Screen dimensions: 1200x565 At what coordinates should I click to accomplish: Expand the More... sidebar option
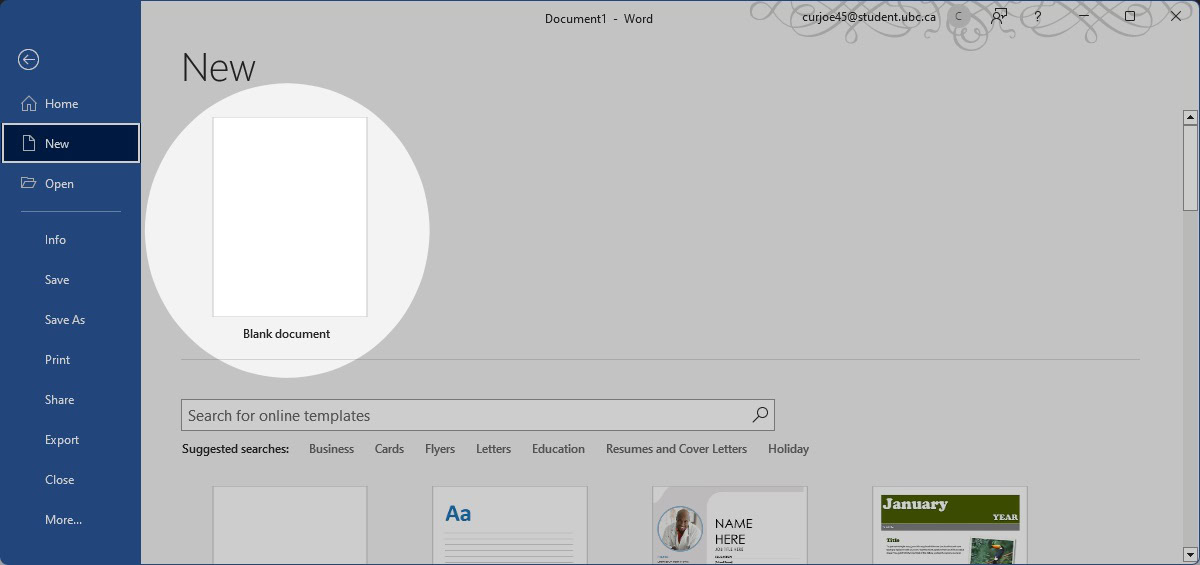click(63, 520)
